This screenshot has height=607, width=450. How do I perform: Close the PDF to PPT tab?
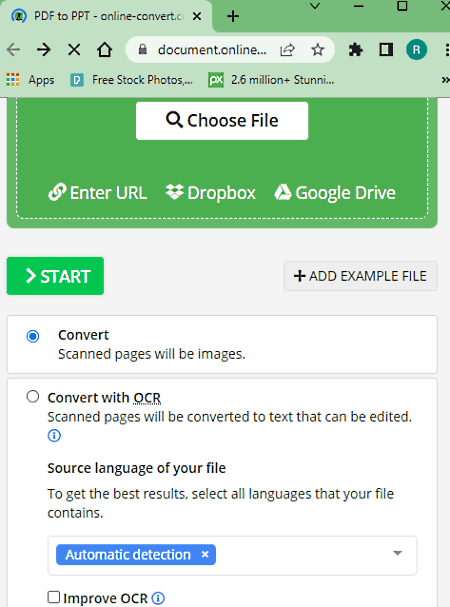[x=197, y=16]
